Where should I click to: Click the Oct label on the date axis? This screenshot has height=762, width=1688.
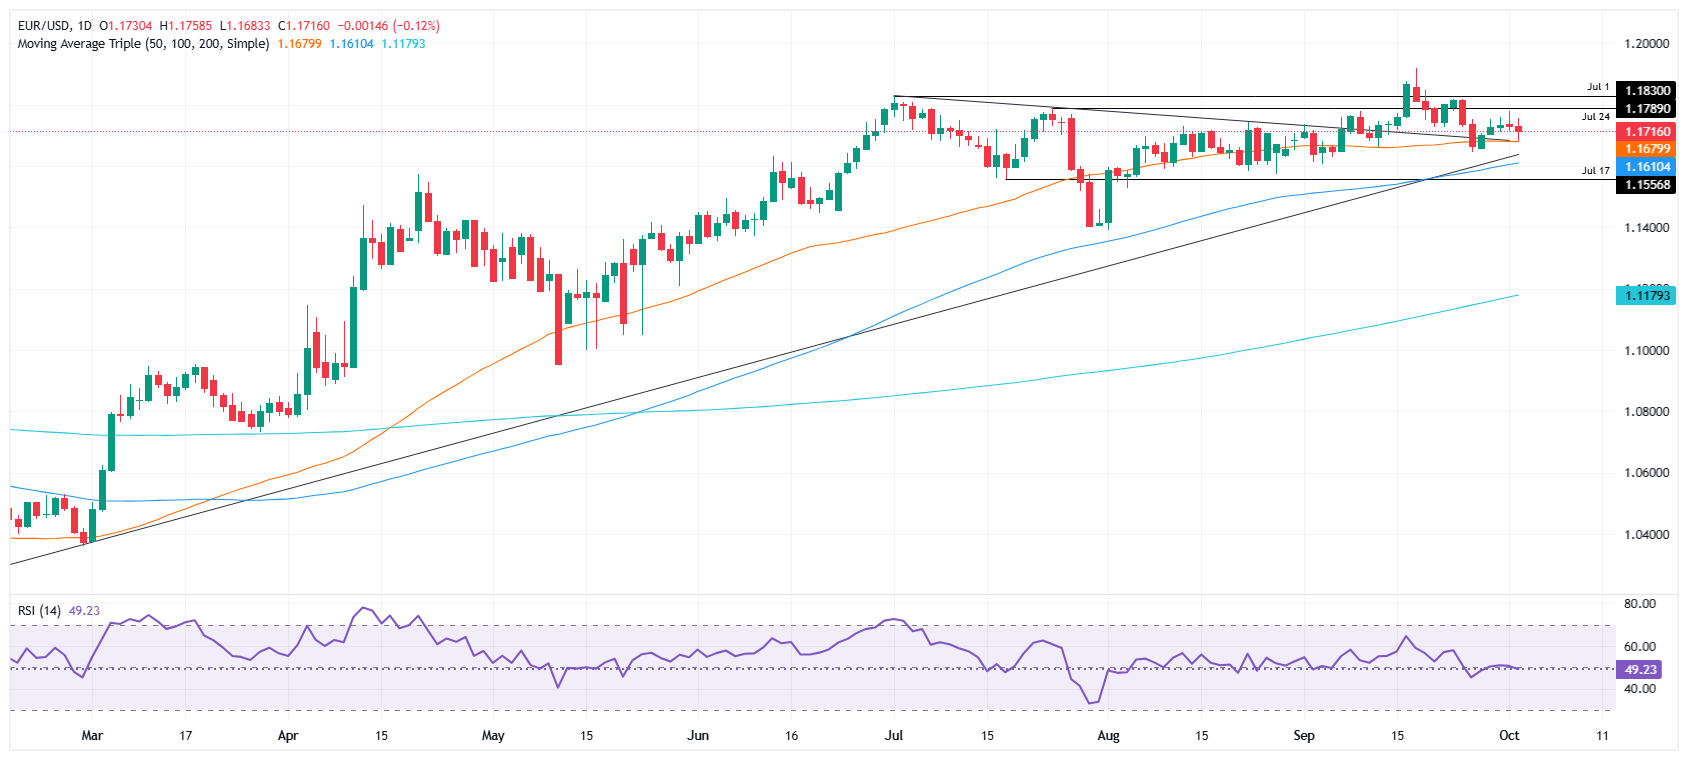coord(1509,736)
